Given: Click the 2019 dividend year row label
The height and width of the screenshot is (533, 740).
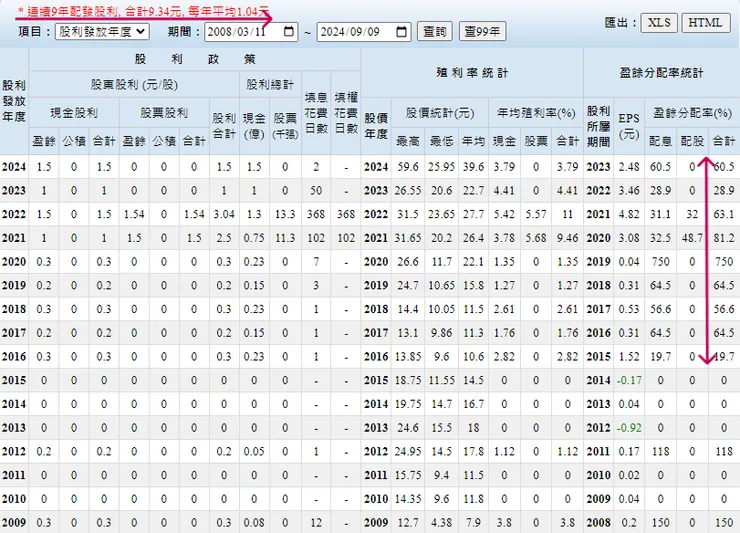Looking at the screenshot, I should [14, 285].
